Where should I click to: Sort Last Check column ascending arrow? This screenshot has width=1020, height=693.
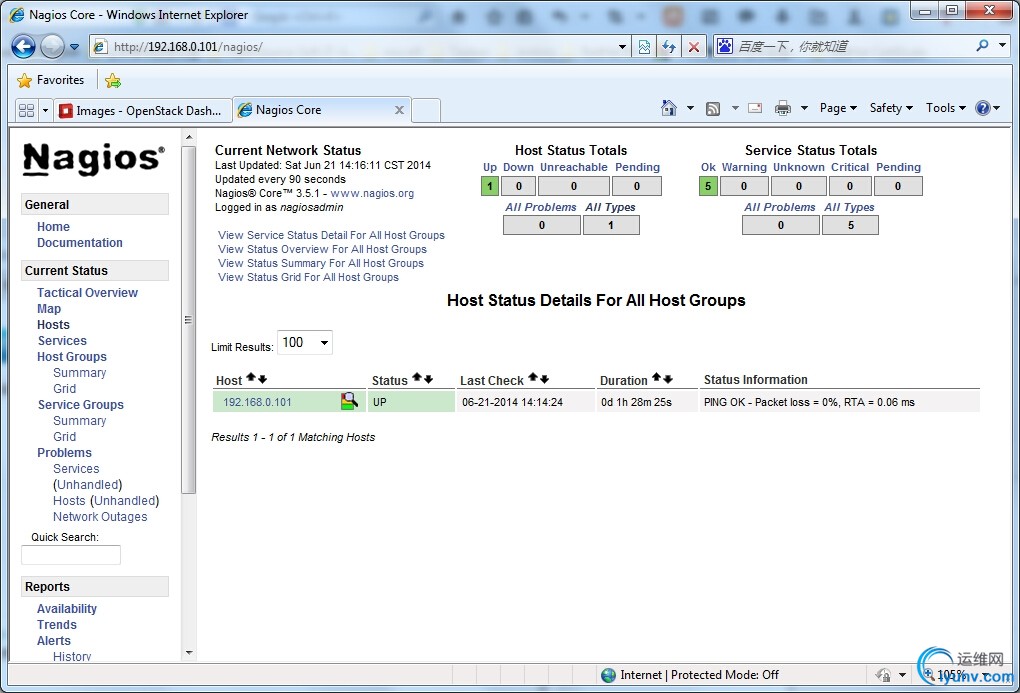point(533,378)
